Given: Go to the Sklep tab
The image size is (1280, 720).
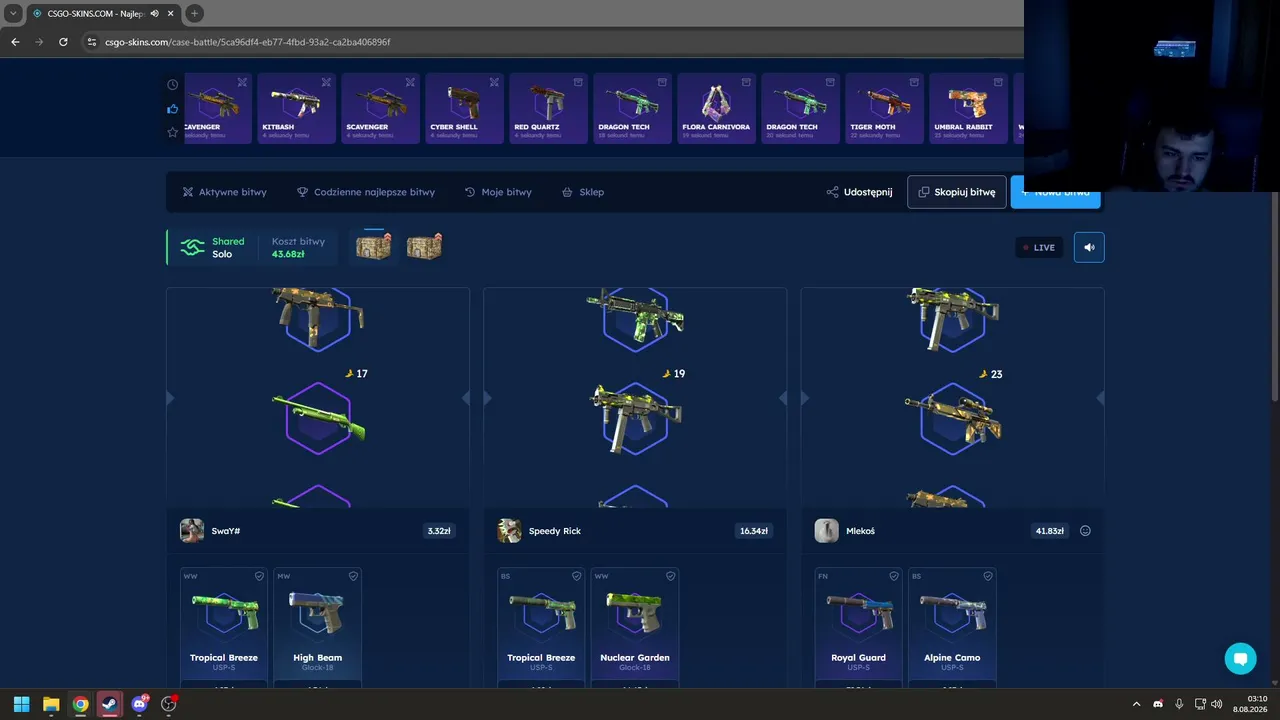Looking at the screenshot, I should [583, 192].
